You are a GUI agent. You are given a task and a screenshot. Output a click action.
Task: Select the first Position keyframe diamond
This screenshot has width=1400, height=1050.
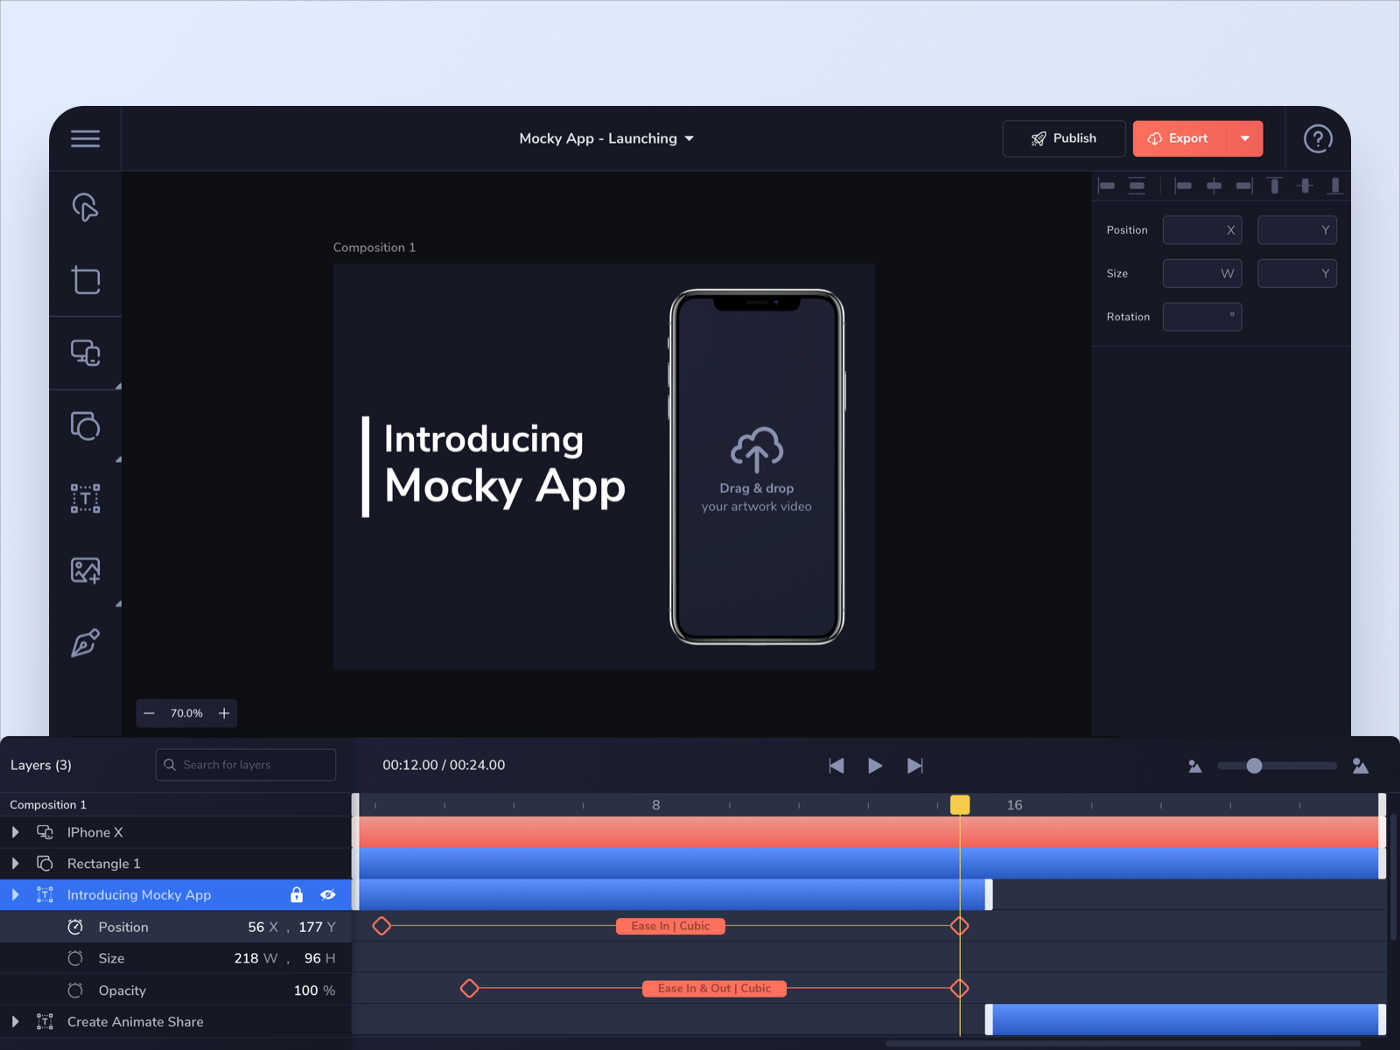(x=381, y=926)
